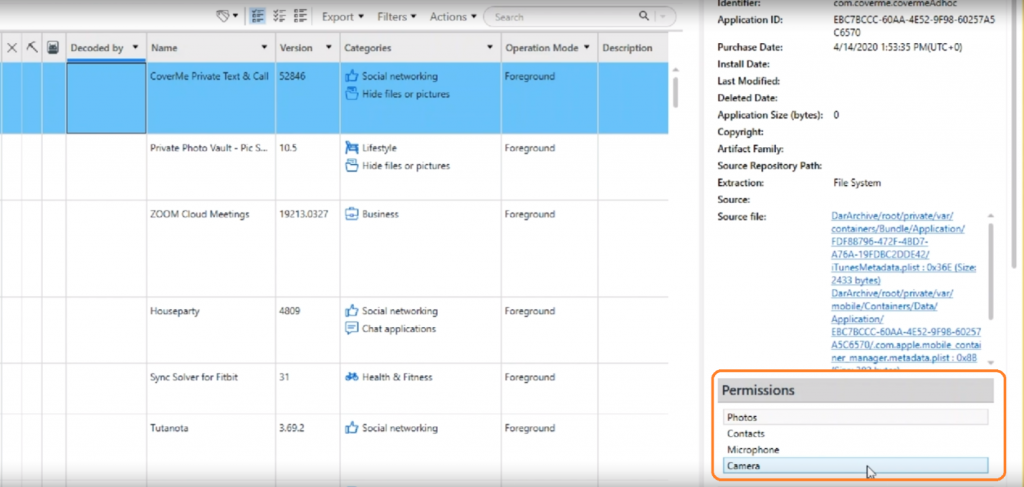Click Hide files icon in CoverMe row
Image resolution: width=1024 pixels, height=487 pixels.
pos(352,94)
